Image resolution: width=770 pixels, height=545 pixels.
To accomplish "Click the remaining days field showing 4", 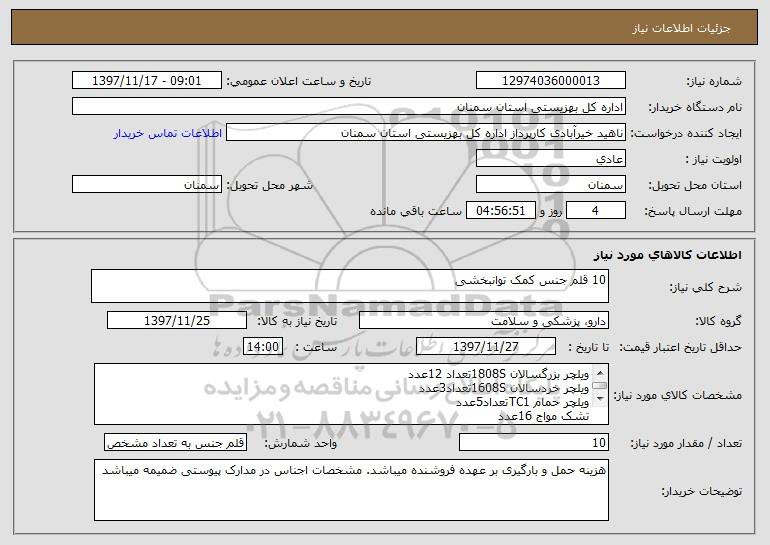I will 596,211.
